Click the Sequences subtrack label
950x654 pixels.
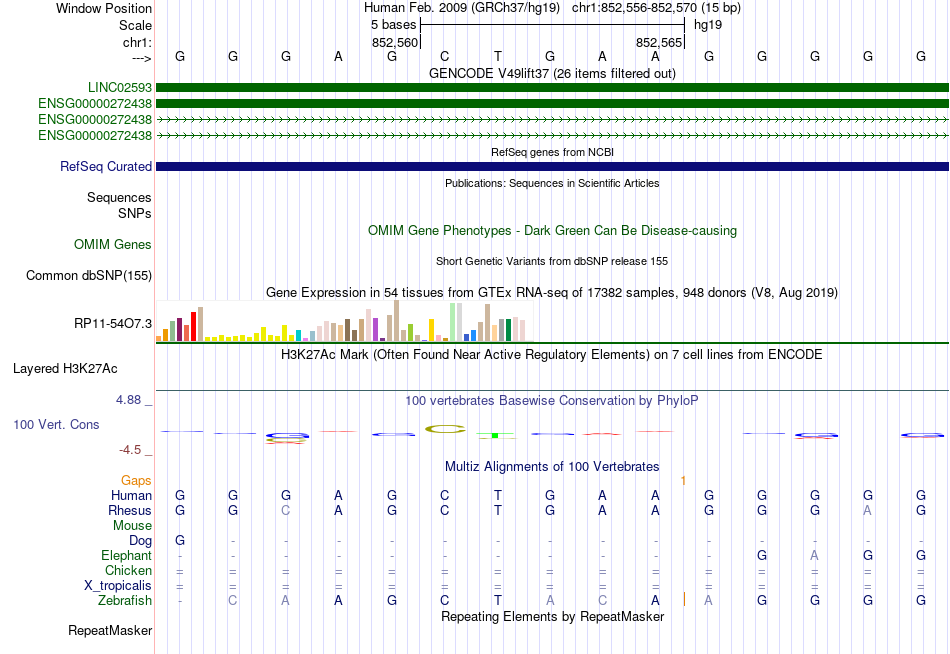coord(119,198)
